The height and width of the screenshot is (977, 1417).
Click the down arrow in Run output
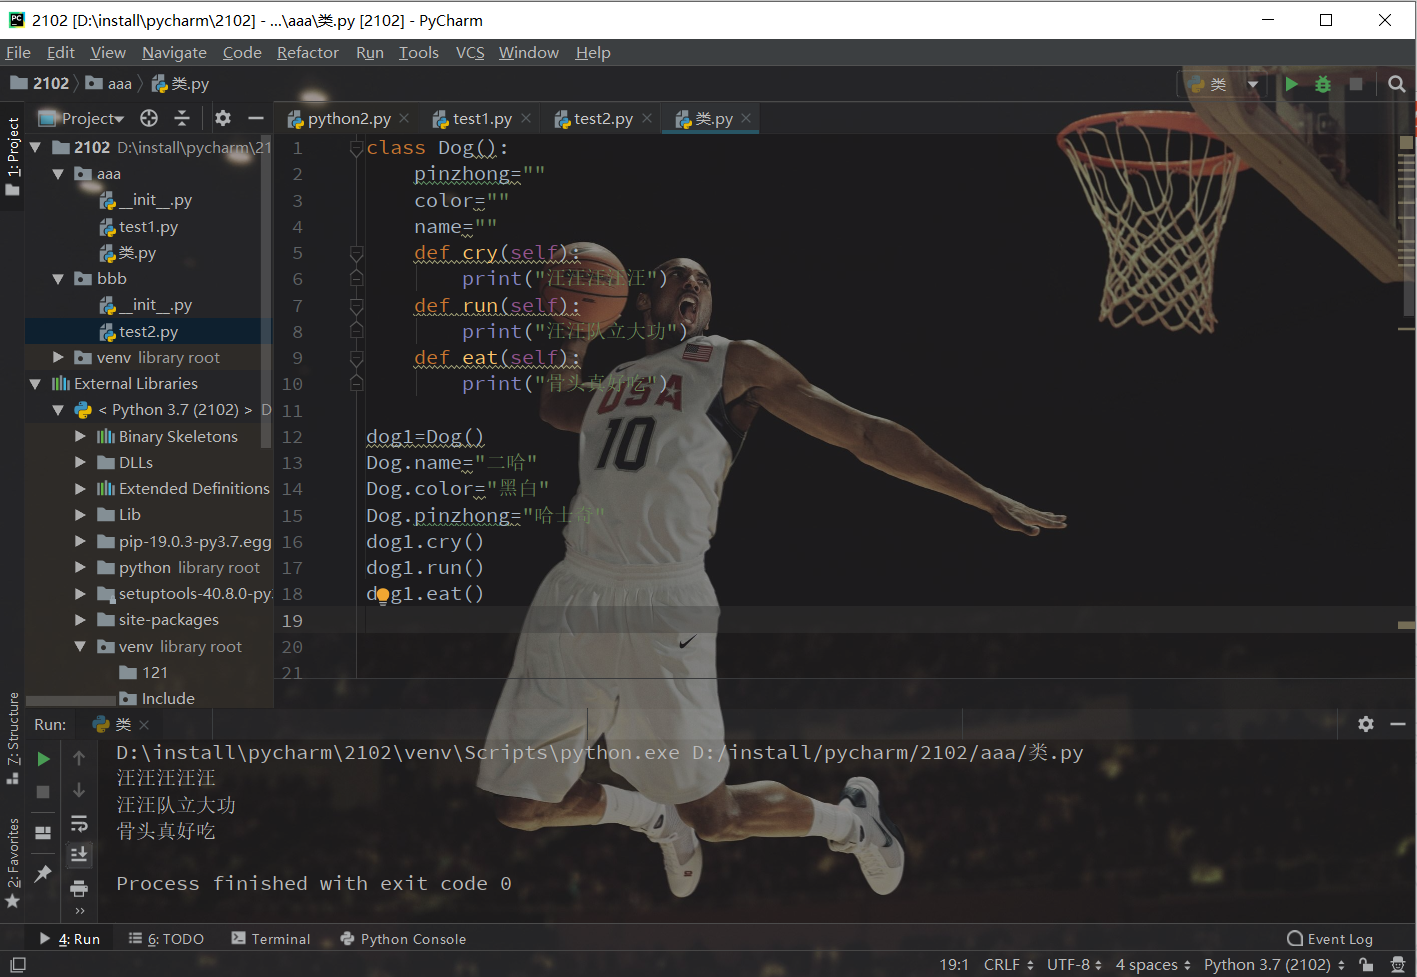[x=79, y=790]
